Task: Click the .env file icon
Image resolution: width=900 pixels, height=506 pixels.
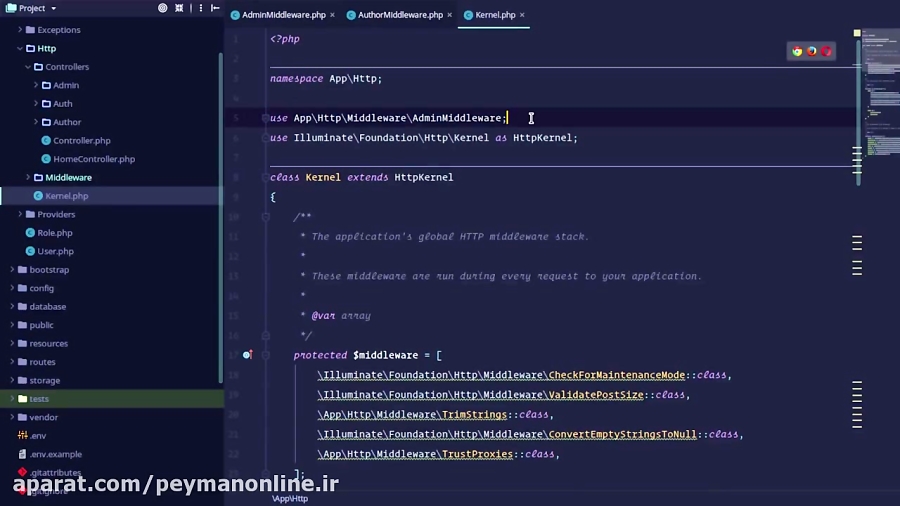Action: (22, 435)
